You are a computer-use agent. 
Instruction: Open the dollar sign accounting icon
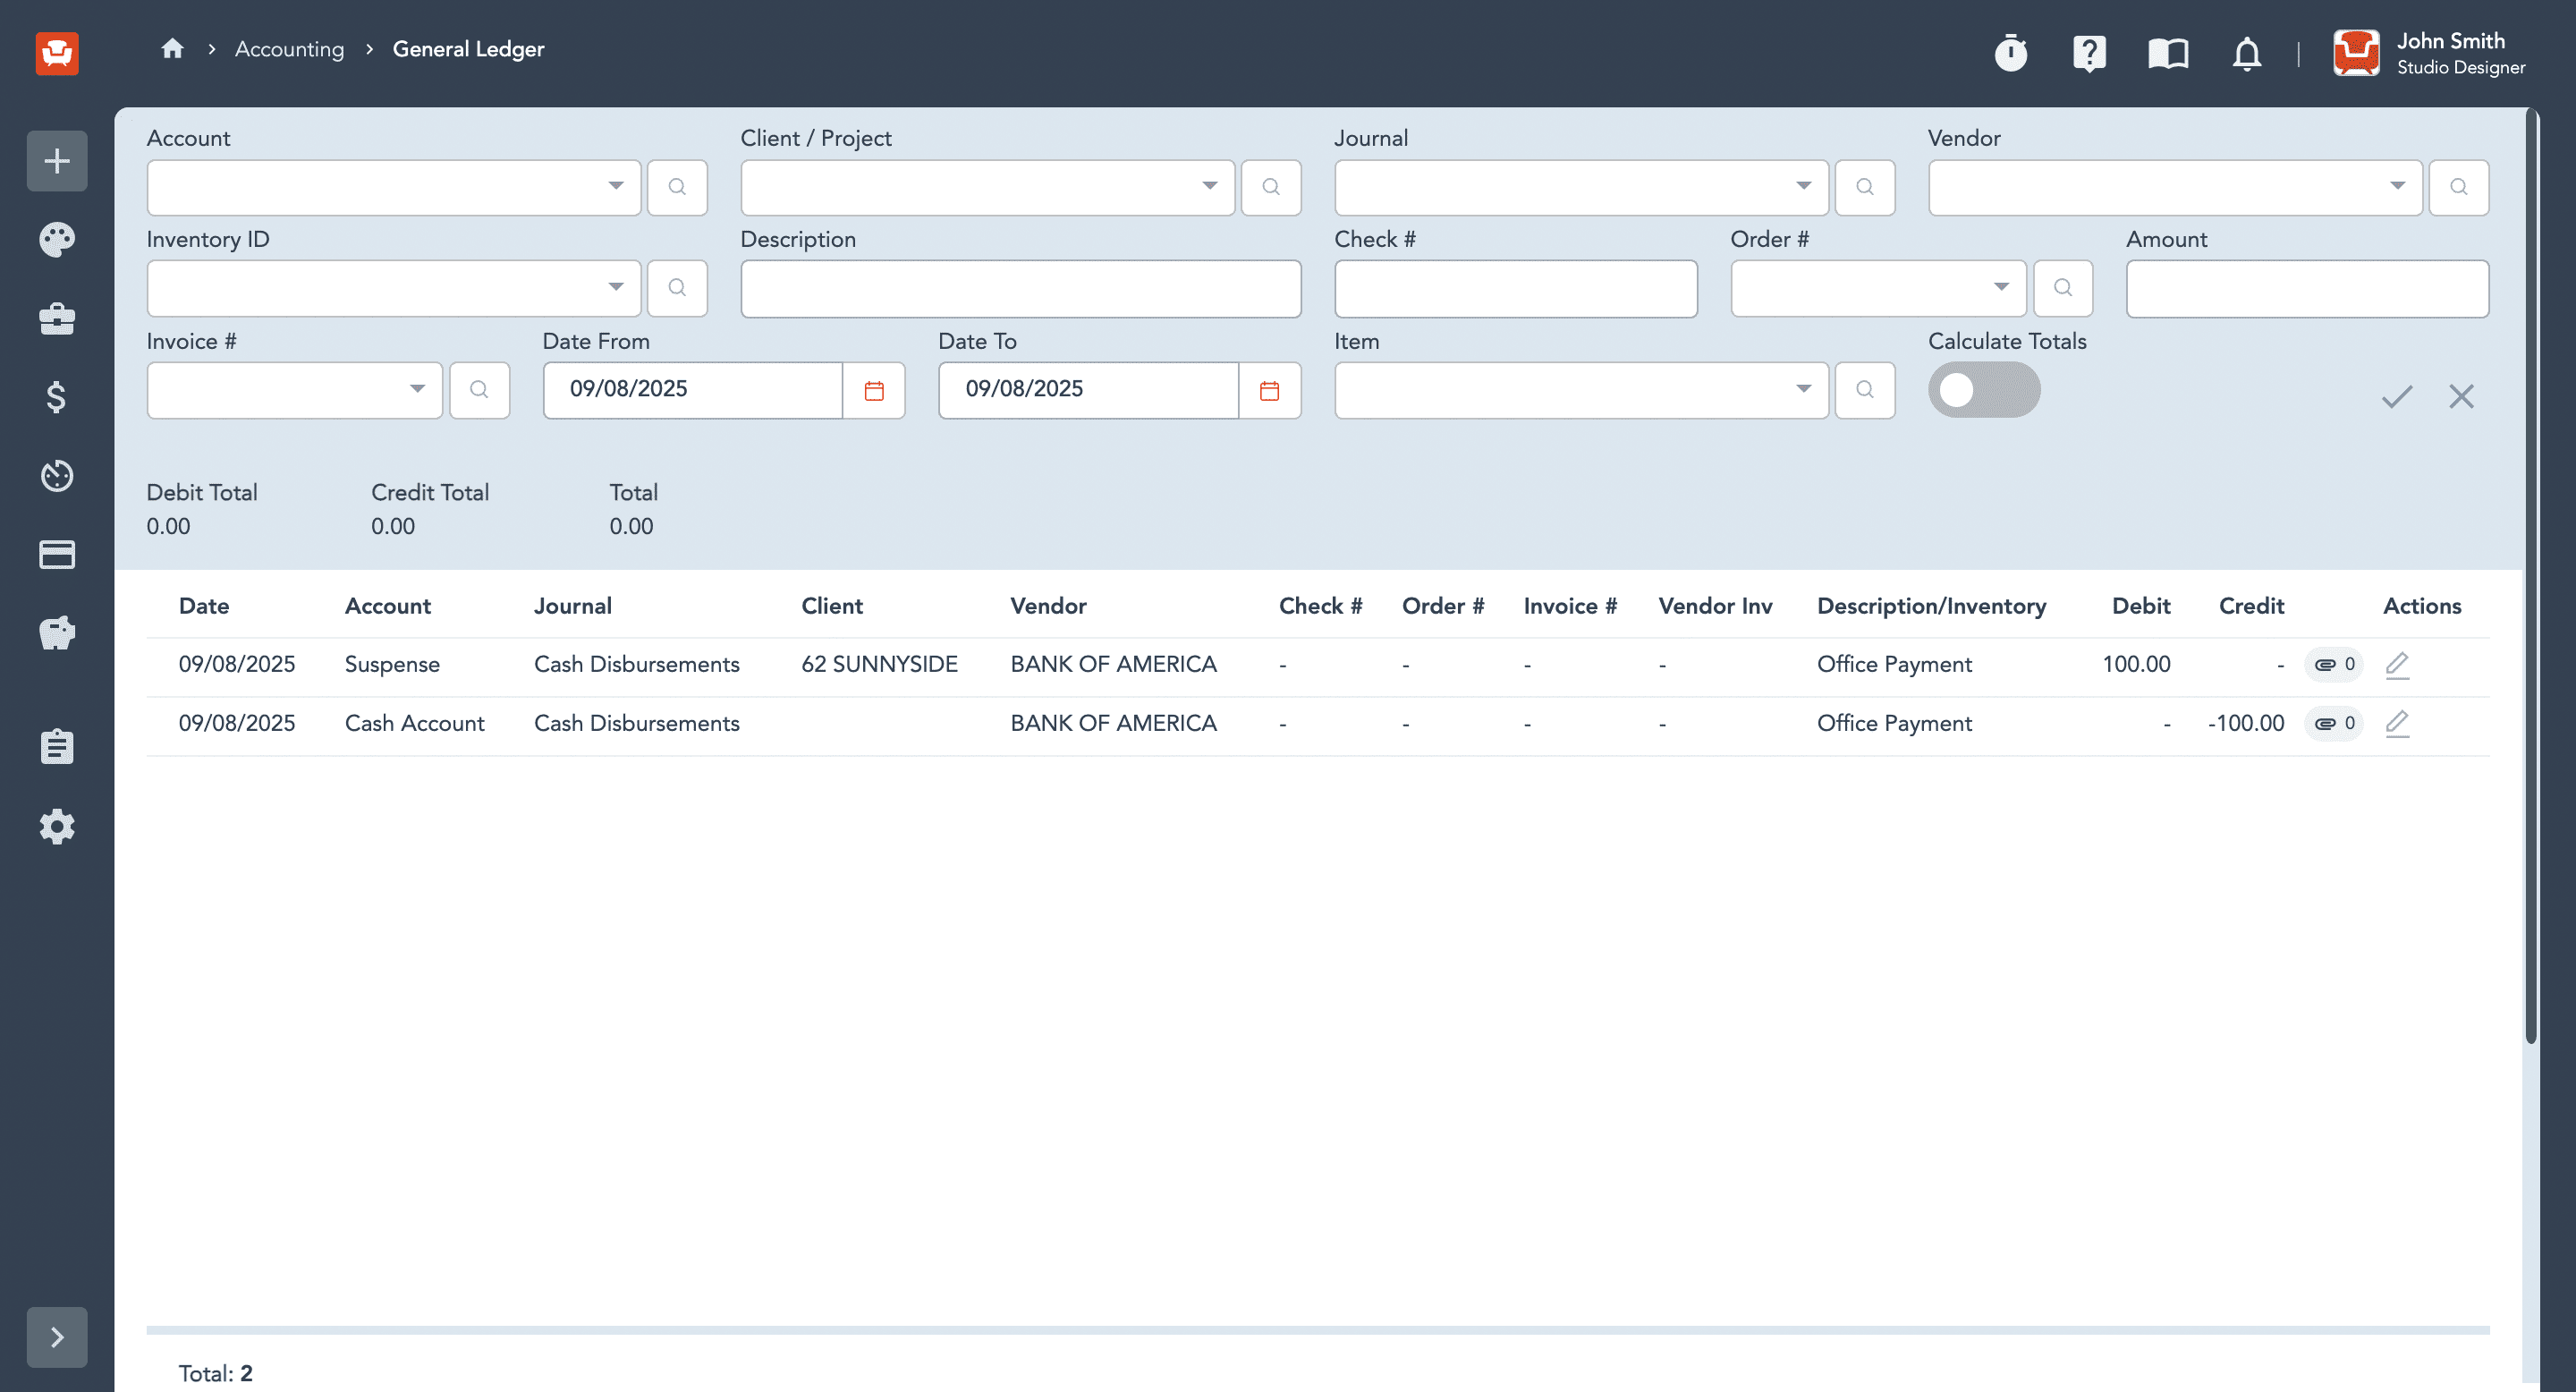click(x=57, y=397)
